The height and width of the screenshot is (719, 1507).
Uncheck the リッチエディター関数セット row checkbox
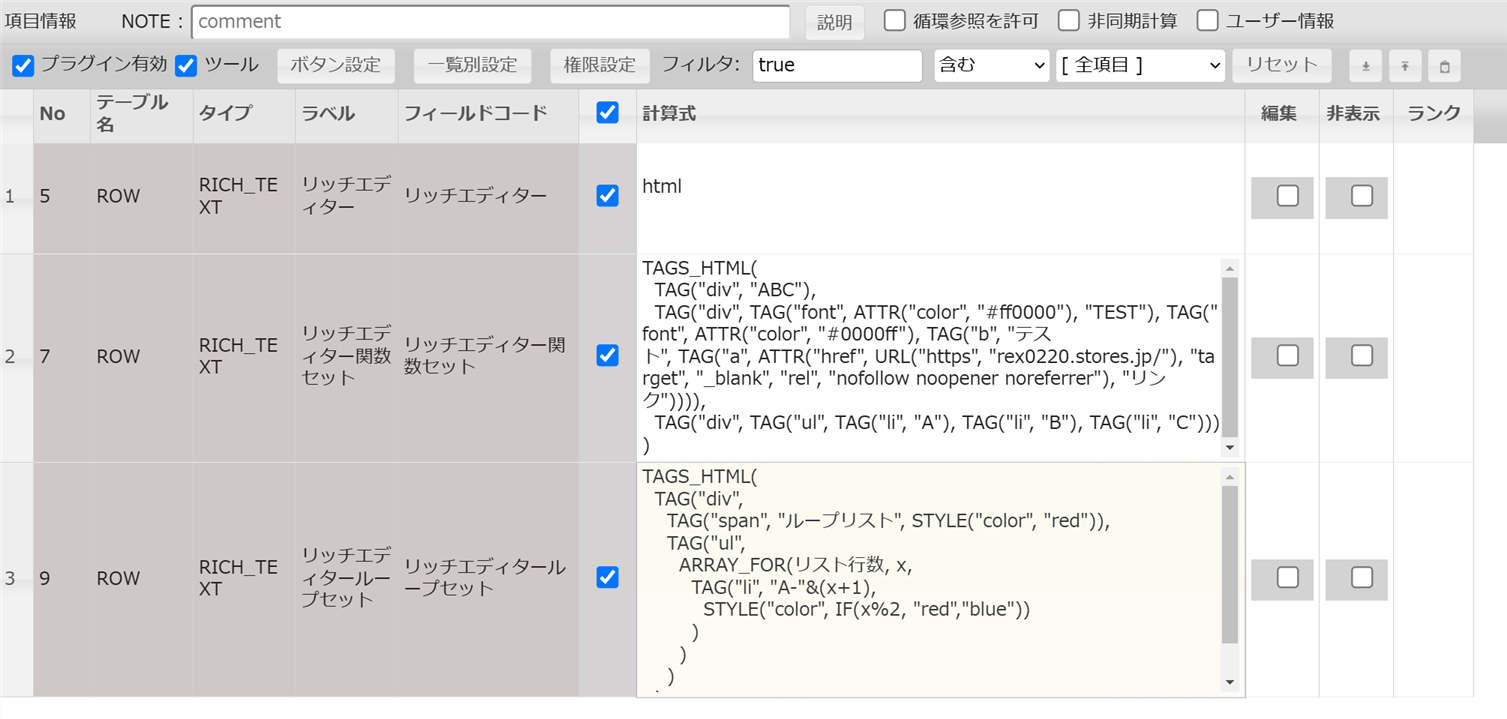[x=607, y=355]
